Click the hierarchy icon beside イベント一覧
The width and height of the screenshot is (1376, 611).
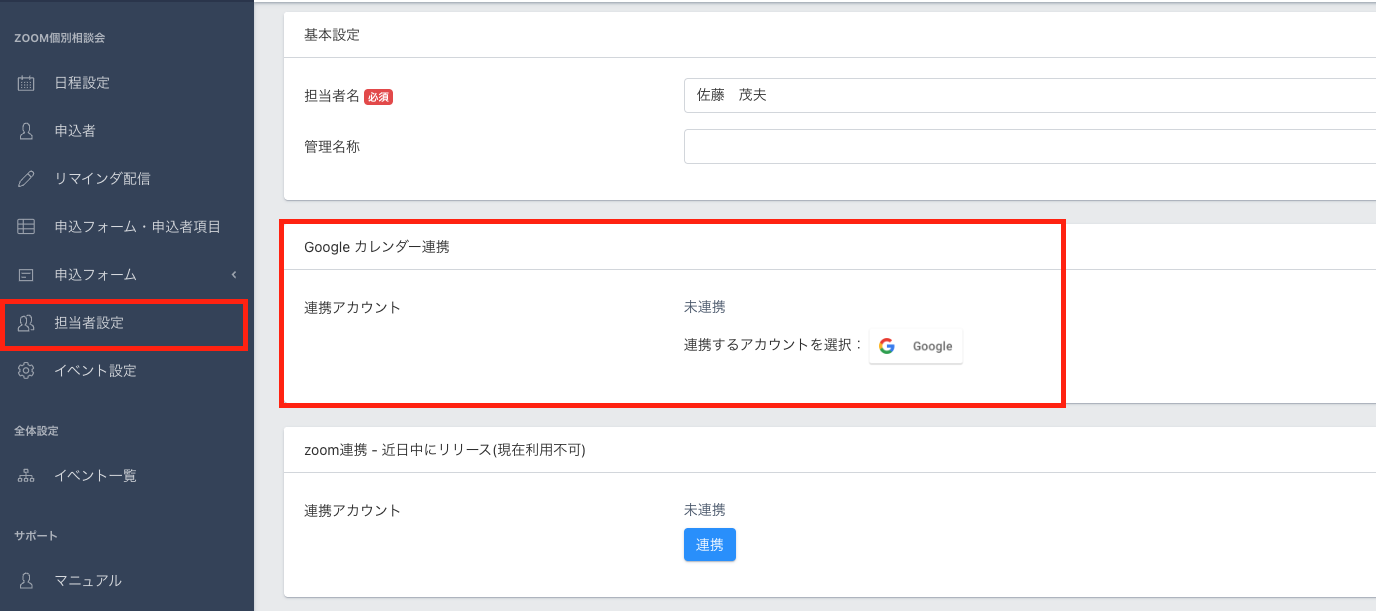pos(27,476)
